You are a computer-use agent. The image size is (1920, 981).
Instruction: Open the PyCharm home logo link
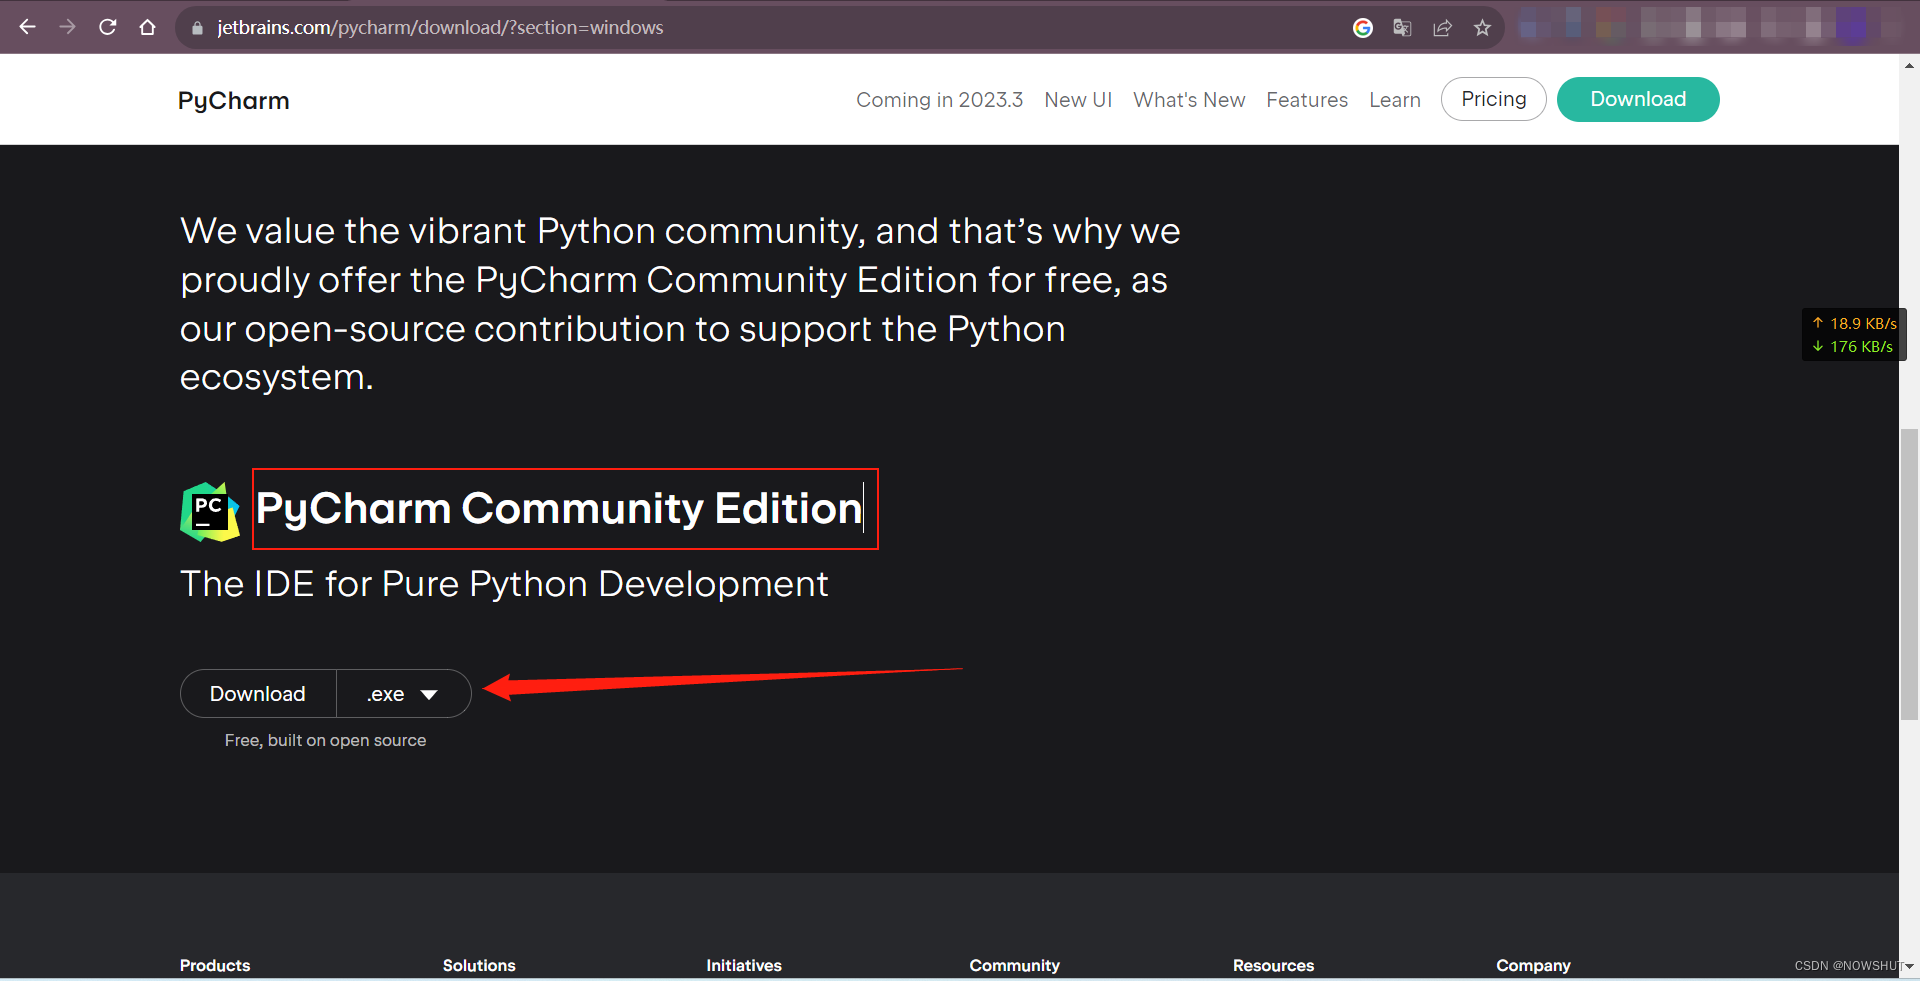pos(233,101)
